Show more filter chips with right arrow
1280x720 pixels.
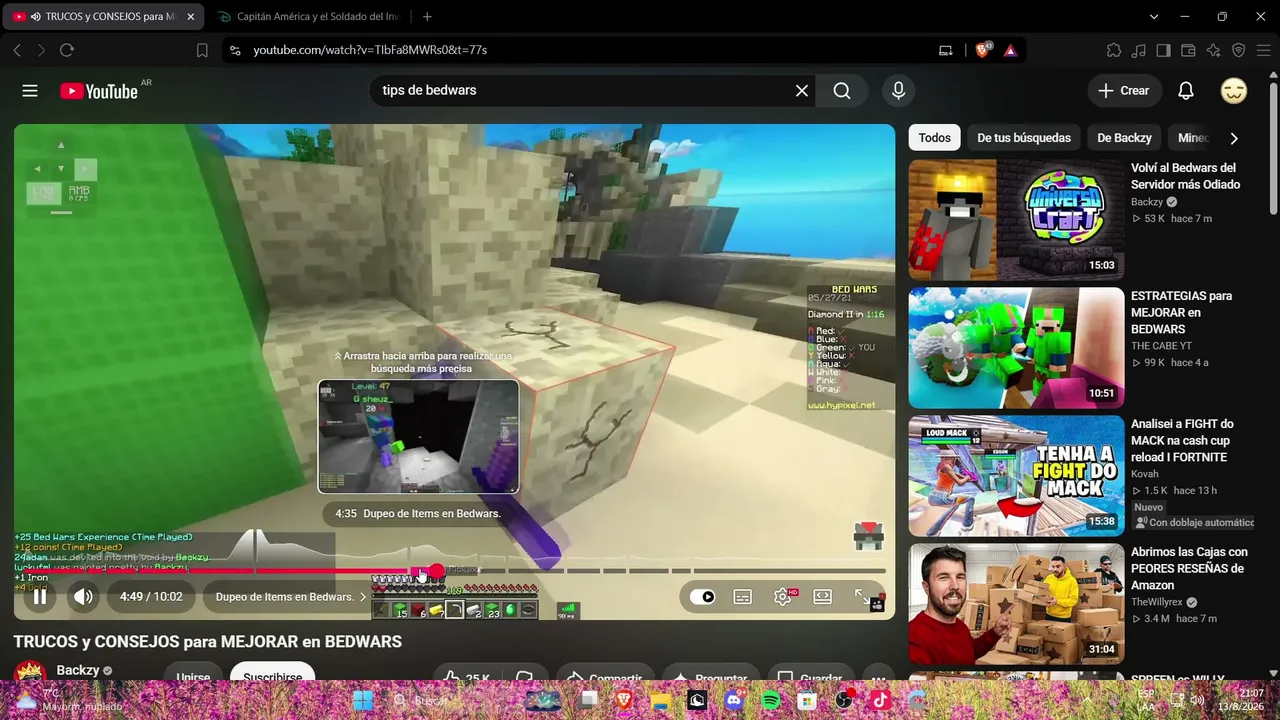point(1234,138)
